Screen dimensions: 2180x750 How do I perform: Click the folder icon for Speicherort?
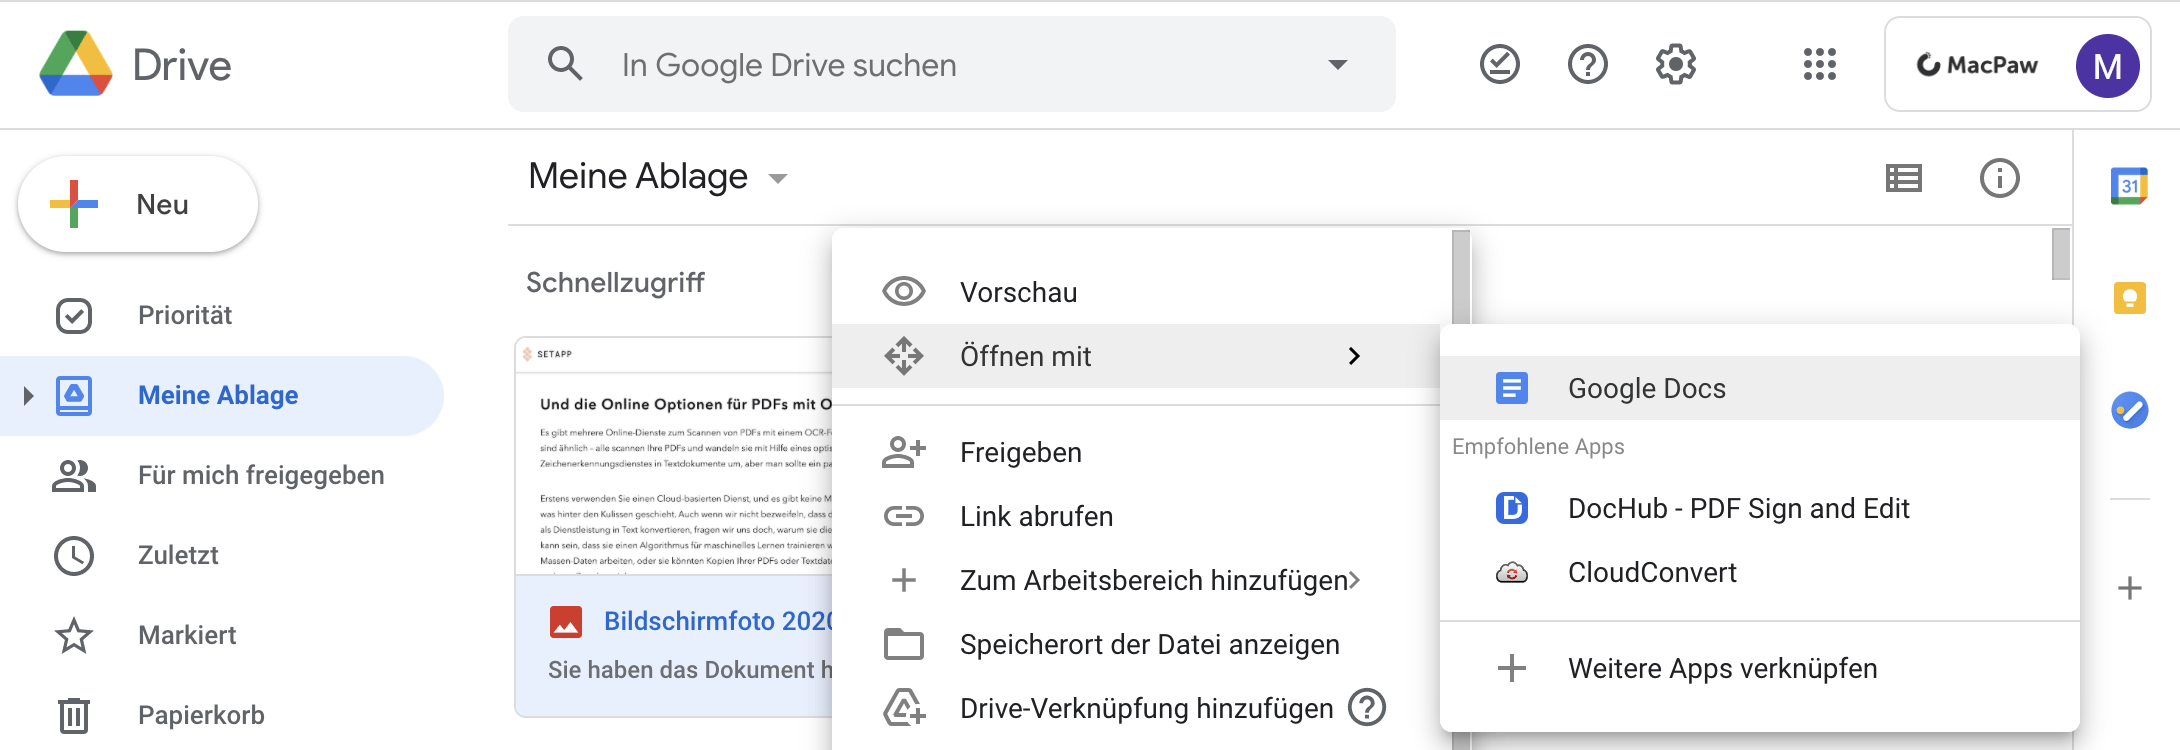(x=904, y=644)
